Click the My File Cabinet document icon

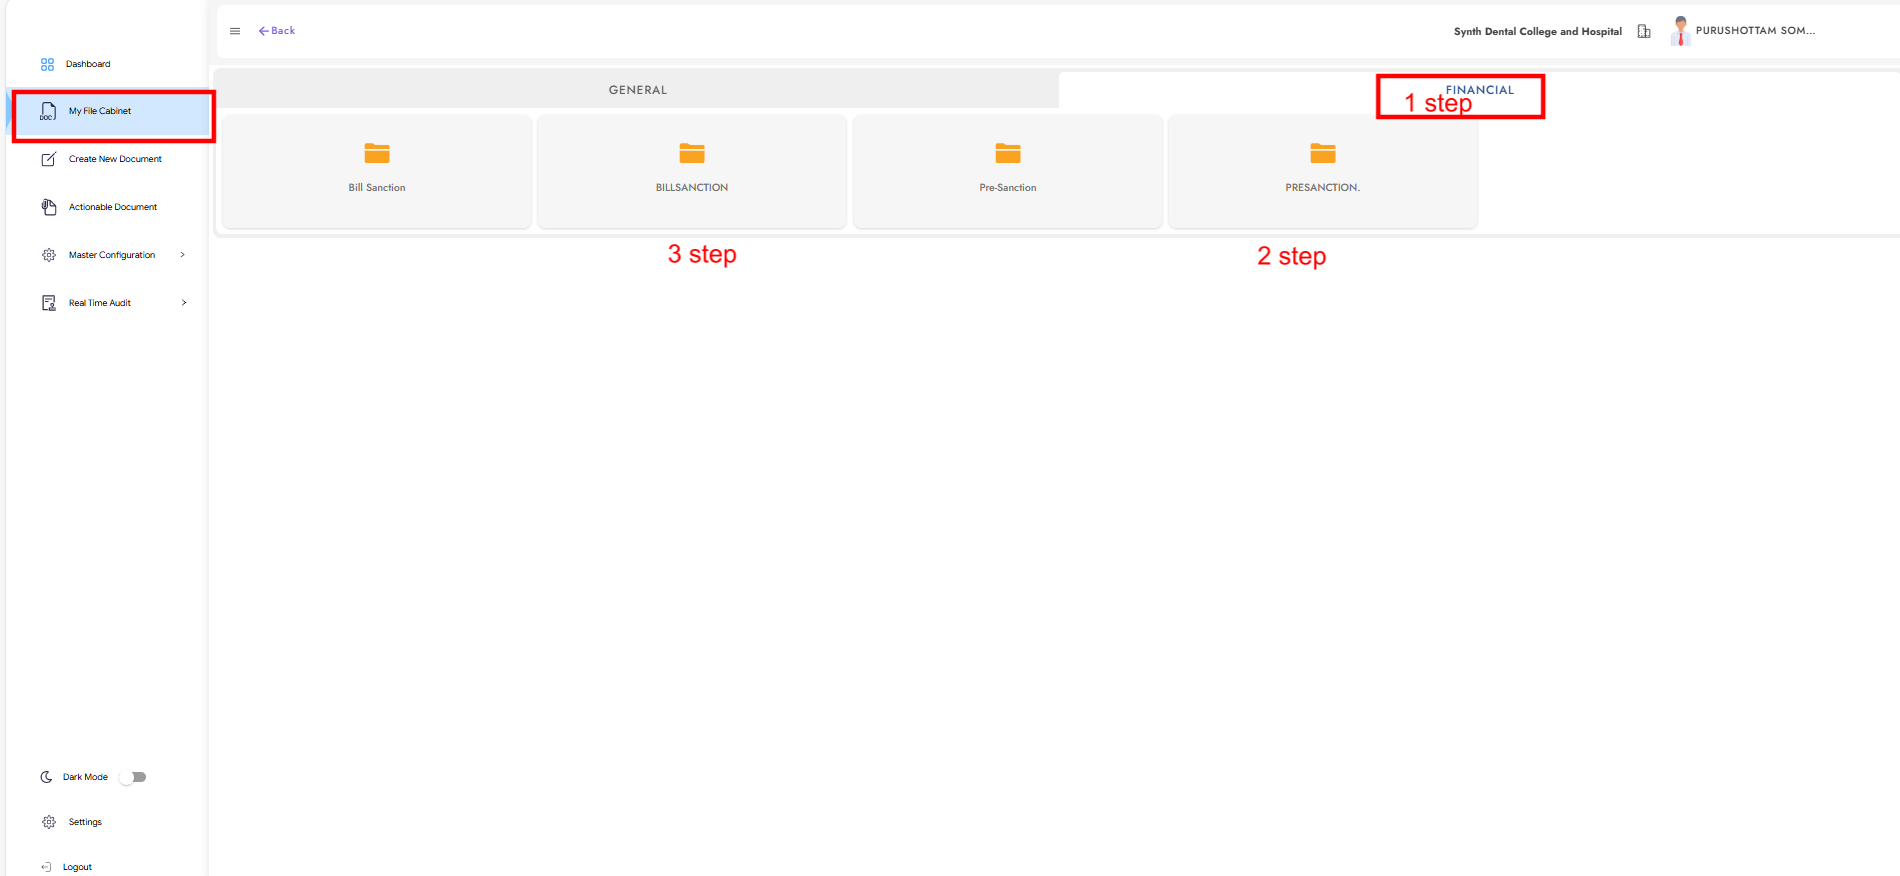[48, 111]
